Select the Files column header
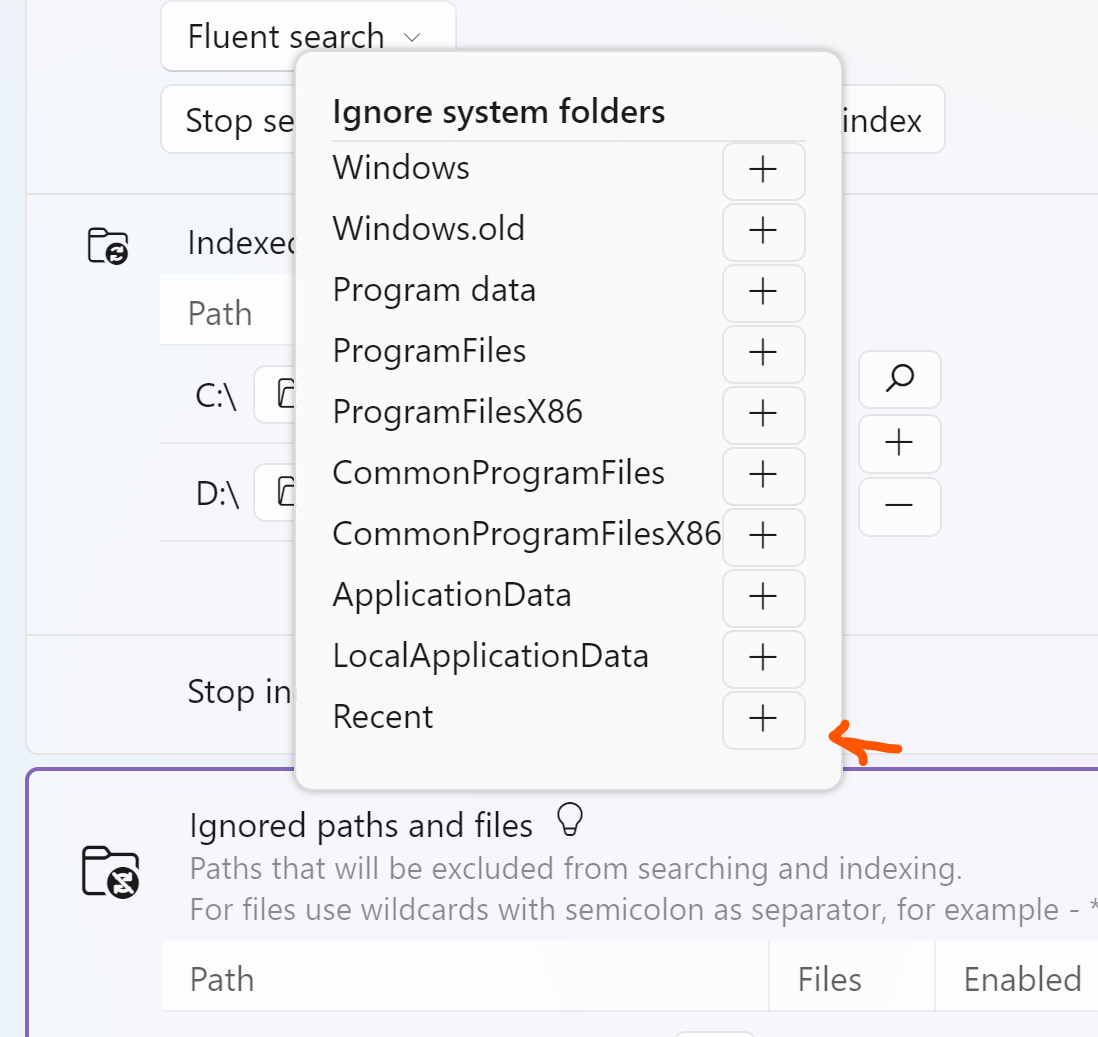Screen dimensions: 1098x1037 829,979
